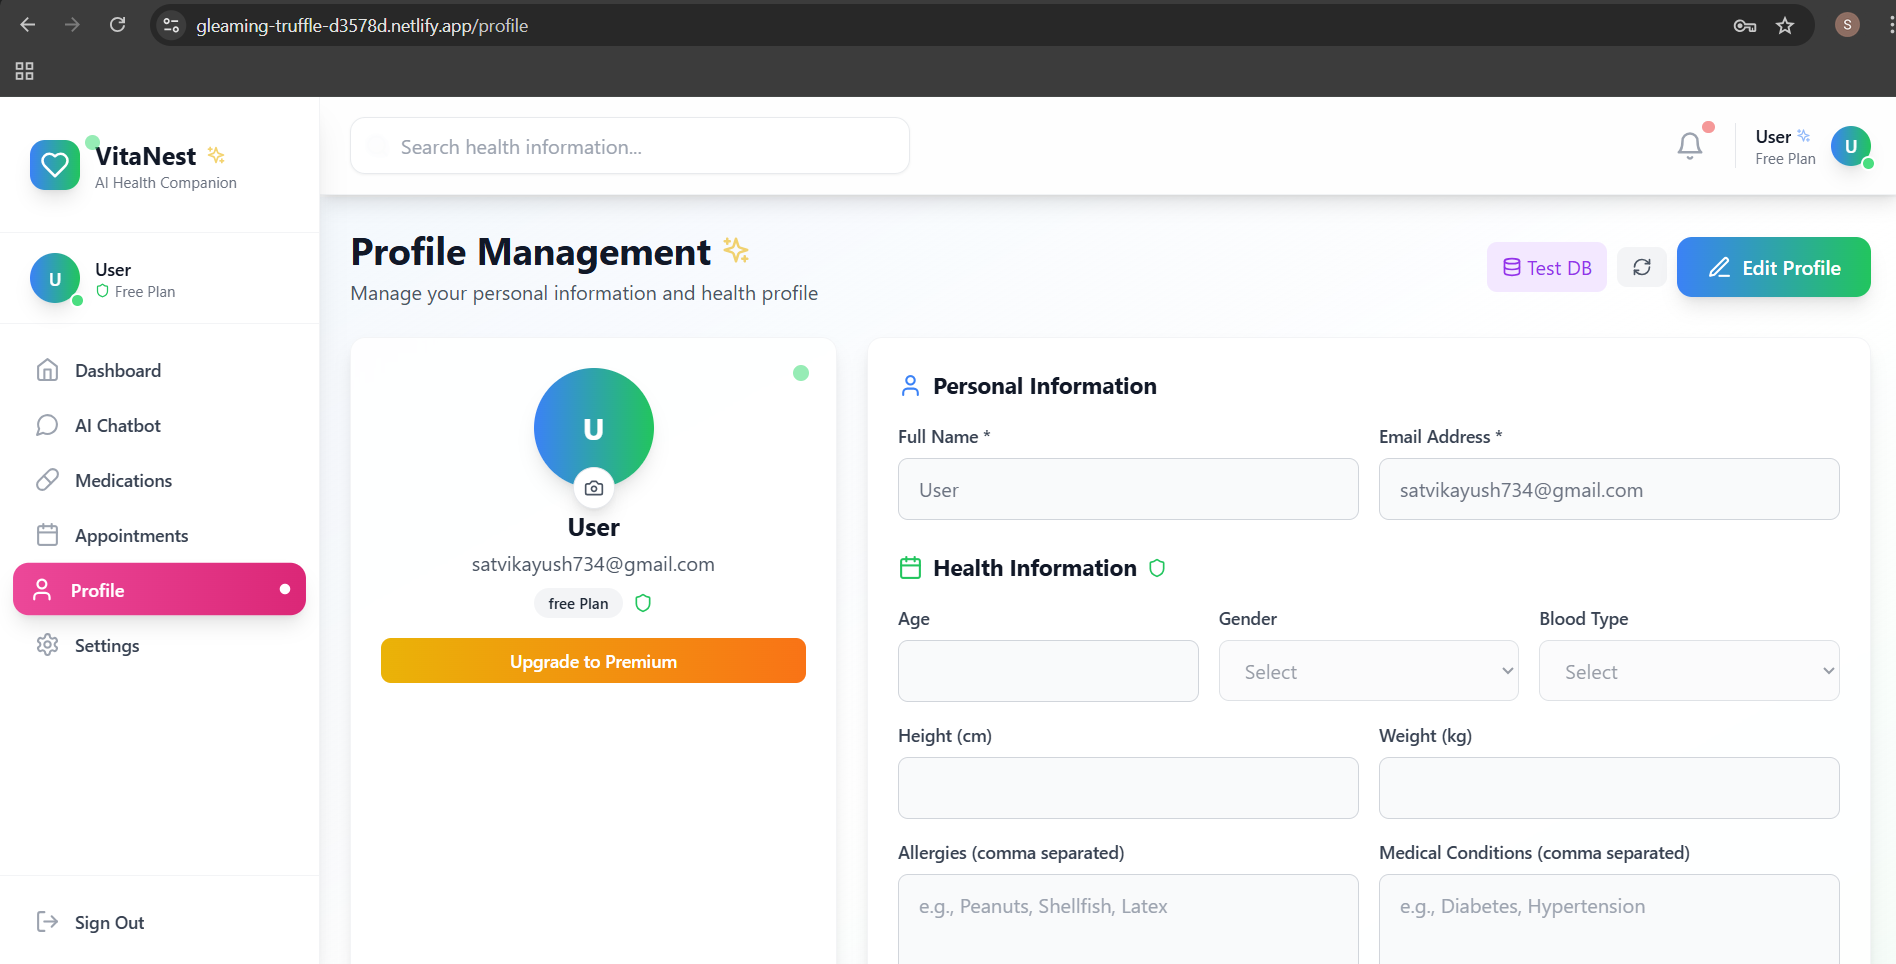Bookmark this page with the star icon
The width and height of the screenshot is (1896, 964).
pyautogui.click(x=1785, y=26)
